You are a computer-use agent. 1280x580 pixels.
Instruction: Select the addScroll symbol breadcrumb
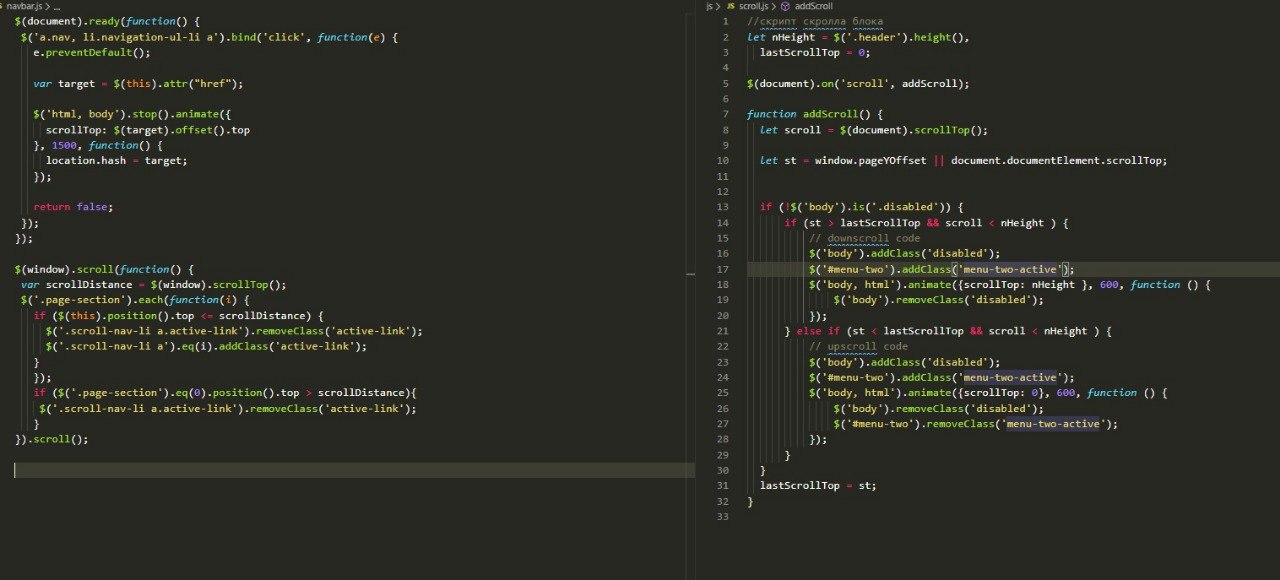click(x=813, y=6)
